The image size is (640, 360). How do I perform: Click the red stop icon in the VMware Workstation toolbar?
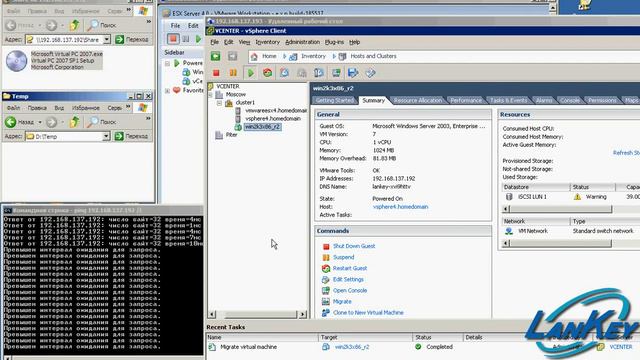tap(173, 39)
